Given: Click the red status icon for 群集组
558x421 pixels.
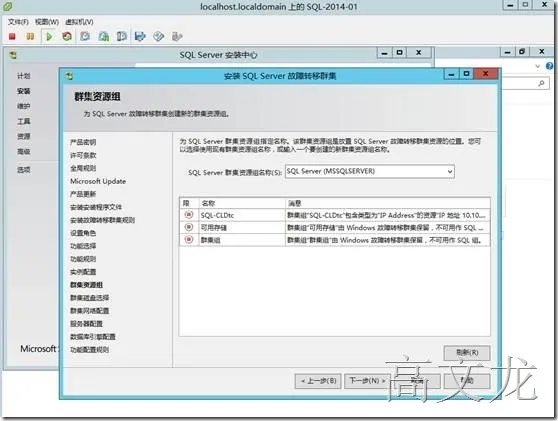Looking at the screenshot, I should (189, 240).
